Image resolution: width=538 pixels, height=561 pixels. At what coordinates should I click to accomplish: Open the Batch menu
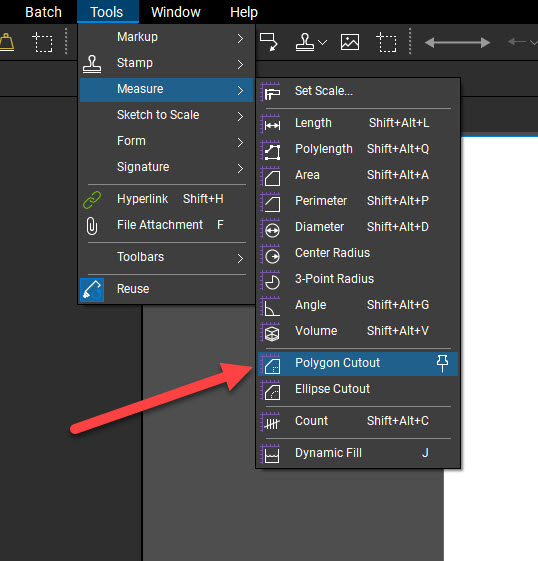tap(43, 12)
